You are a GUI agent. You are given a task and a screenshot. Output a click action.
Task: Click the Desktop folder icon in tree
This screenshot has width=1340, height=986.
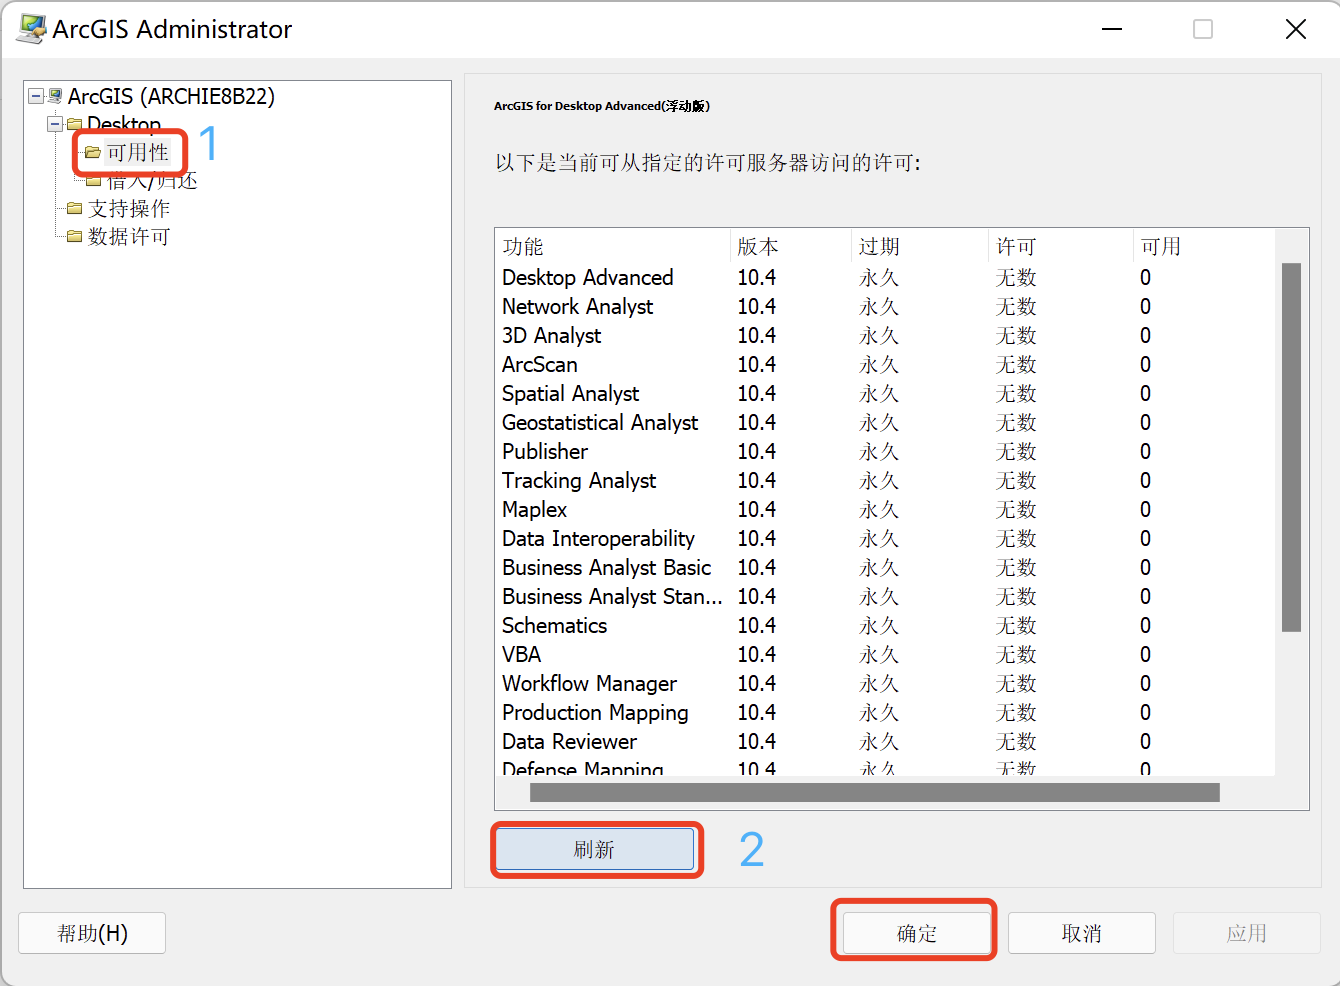(x=75, y=124)
